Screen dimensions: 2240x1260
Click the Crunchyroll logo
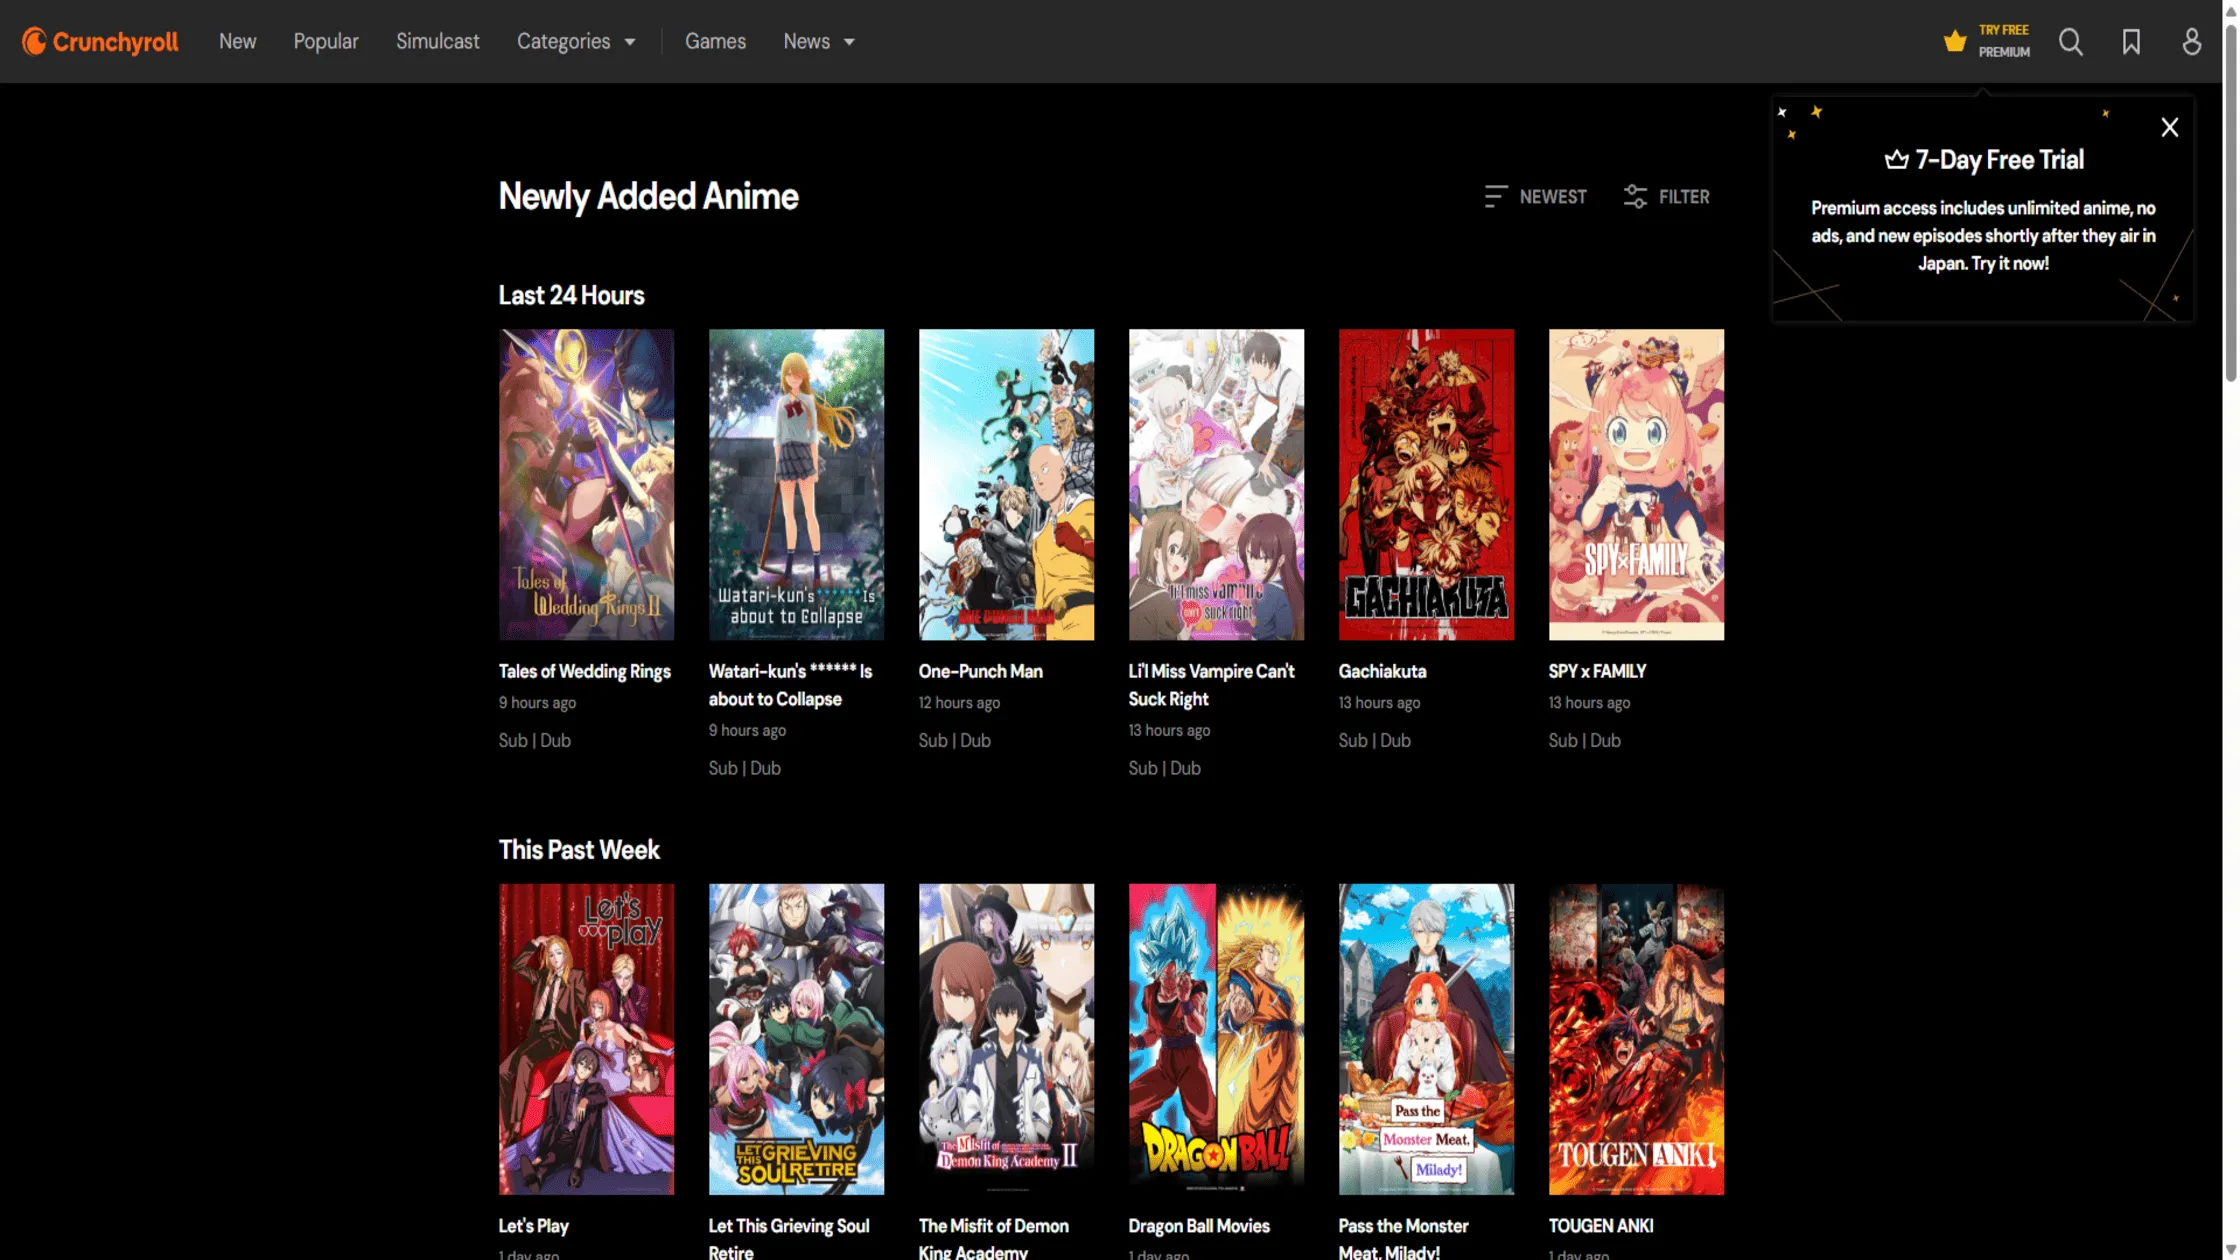click(x=99, y=41)
